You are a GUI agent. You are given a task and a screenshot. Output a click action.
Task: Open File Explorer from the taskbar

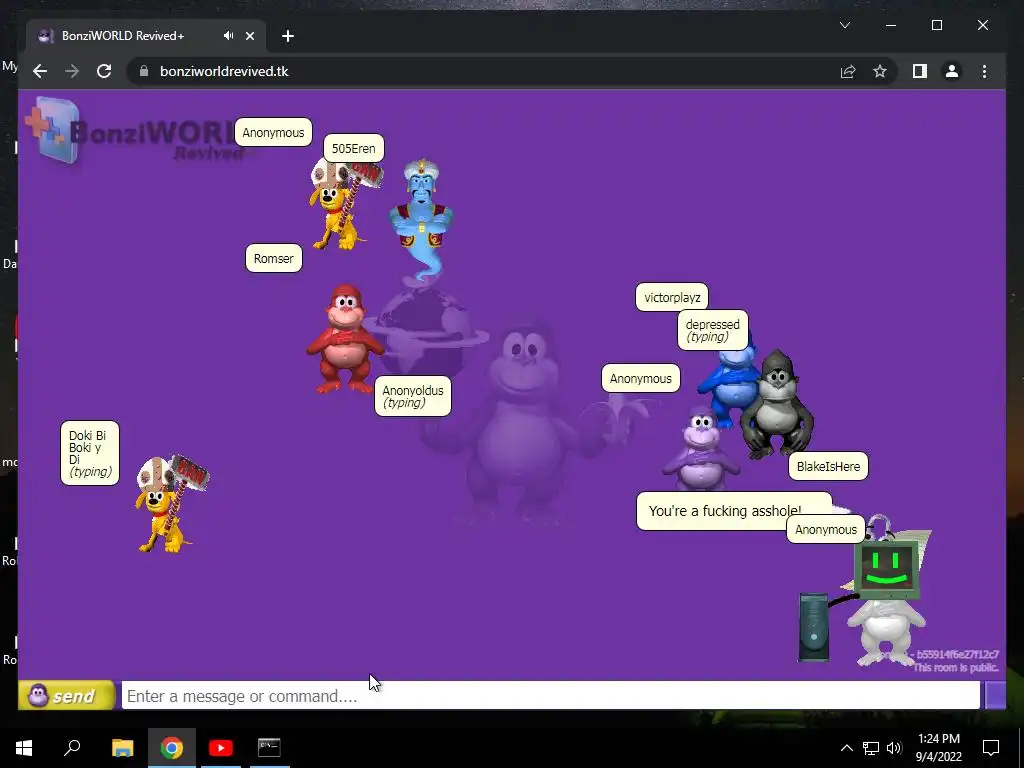122,748
